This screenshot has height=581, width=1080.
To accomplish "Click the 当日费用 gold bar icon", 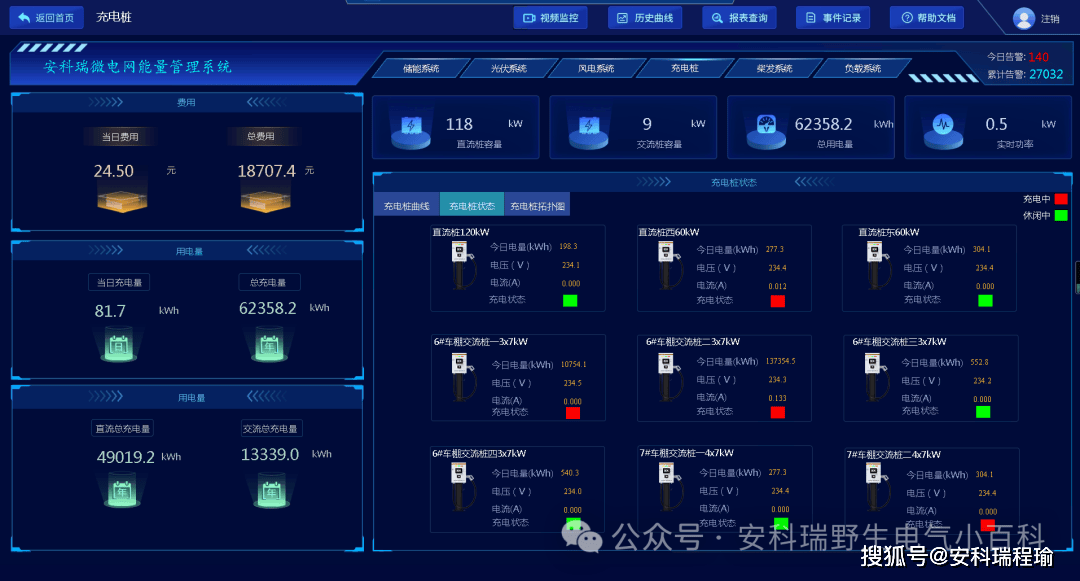I will pyautogui.click(x=122, y=200).
